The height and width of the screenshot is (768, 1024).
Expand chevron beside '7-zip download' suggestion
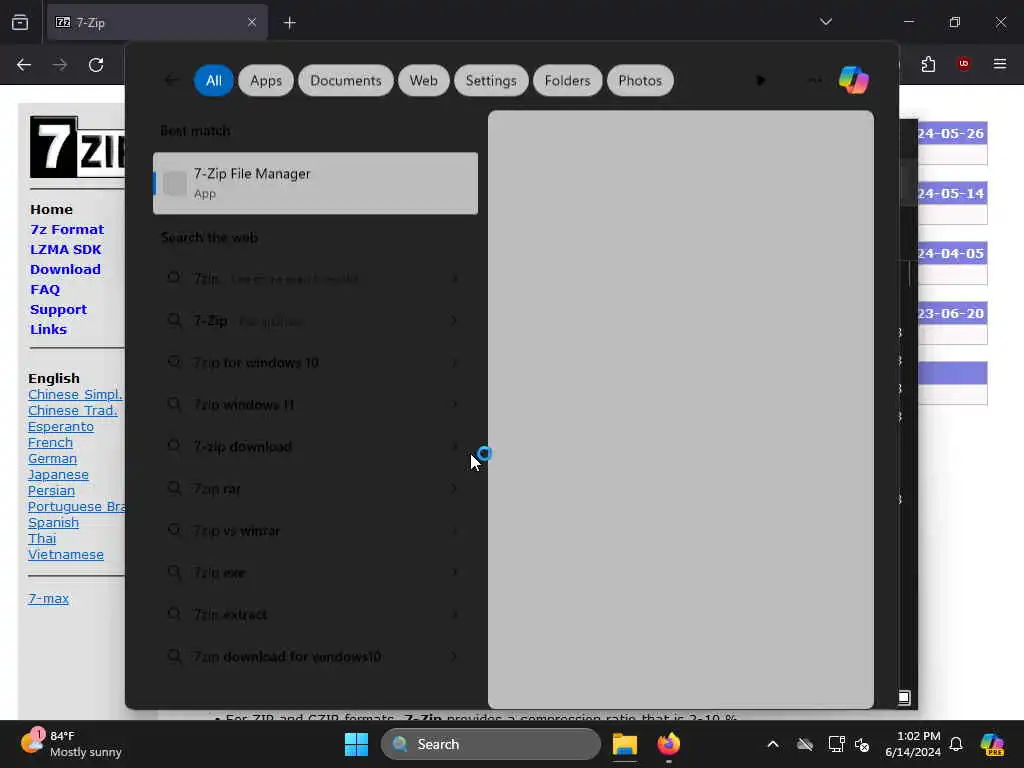(455, 446)
